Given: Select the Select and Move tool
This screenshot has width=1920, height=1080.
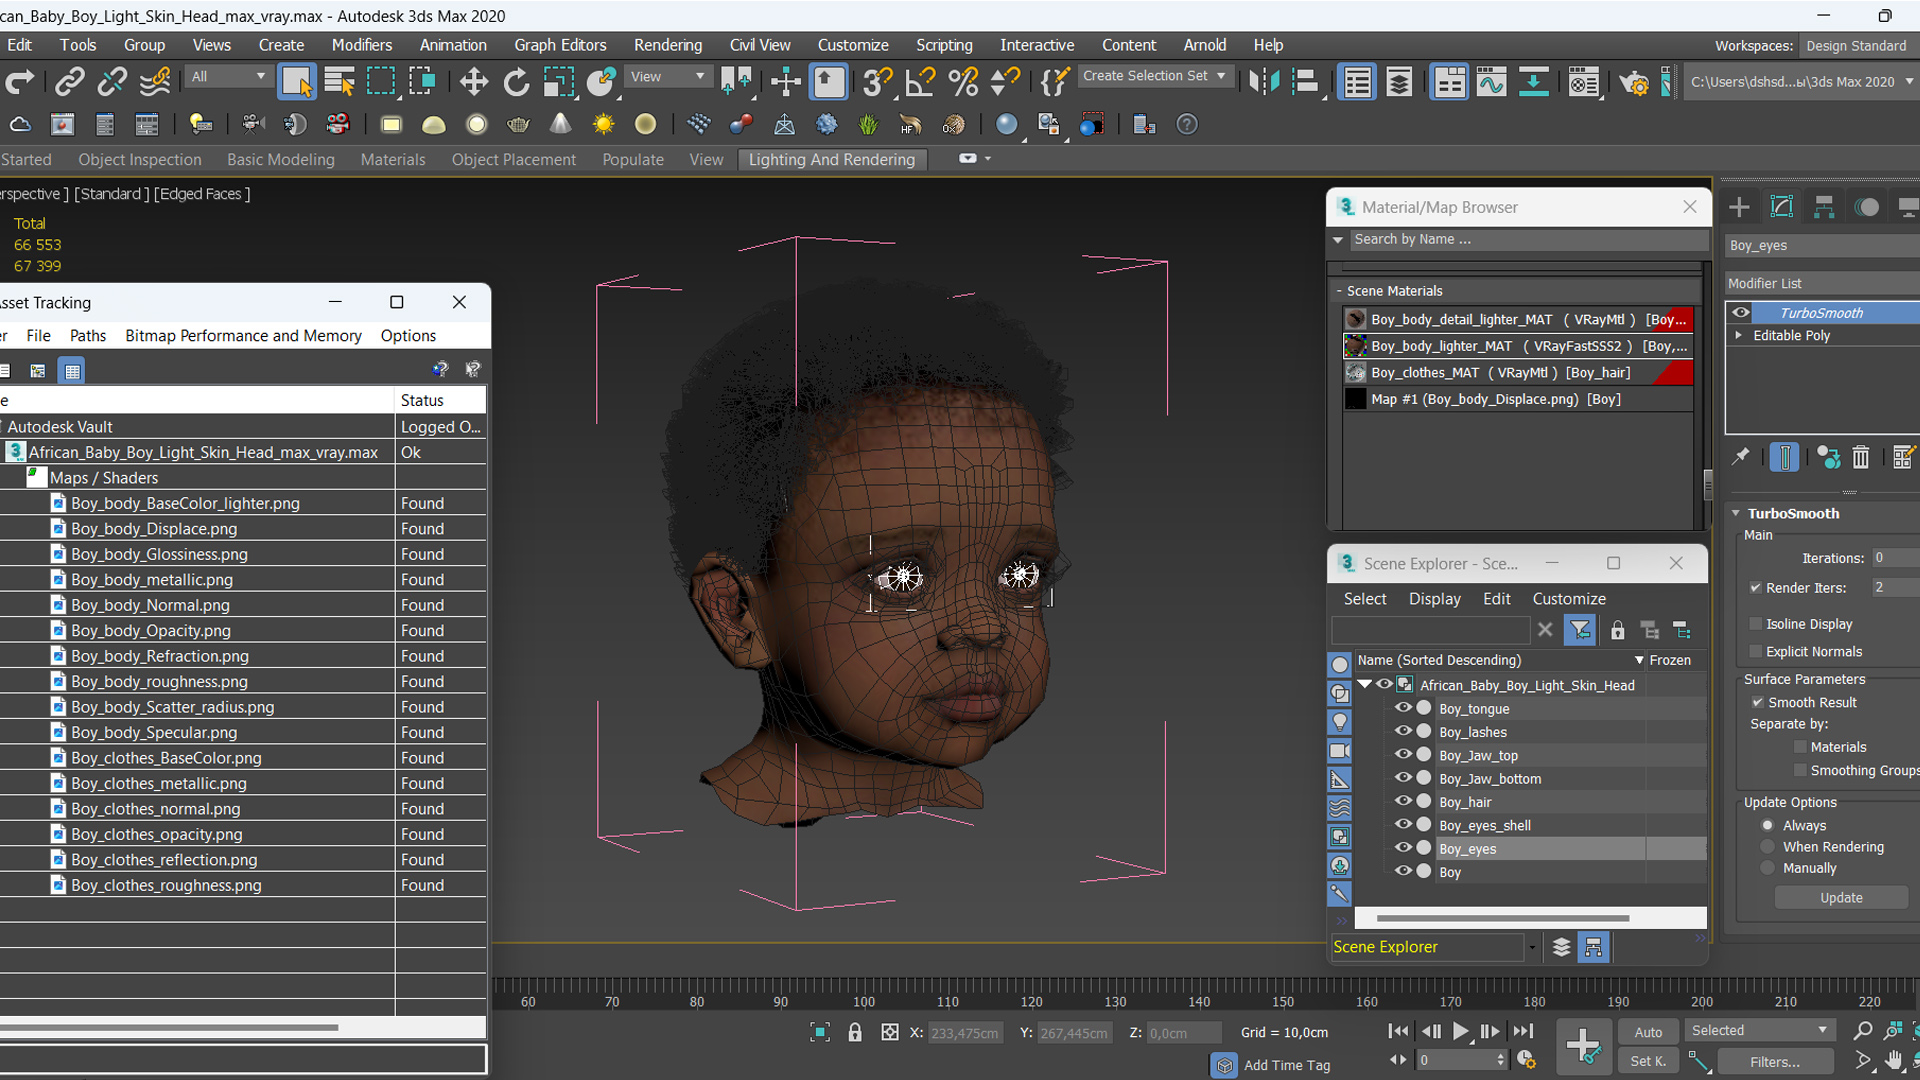Looking at the screenshot, I should [x=473, y=81].
